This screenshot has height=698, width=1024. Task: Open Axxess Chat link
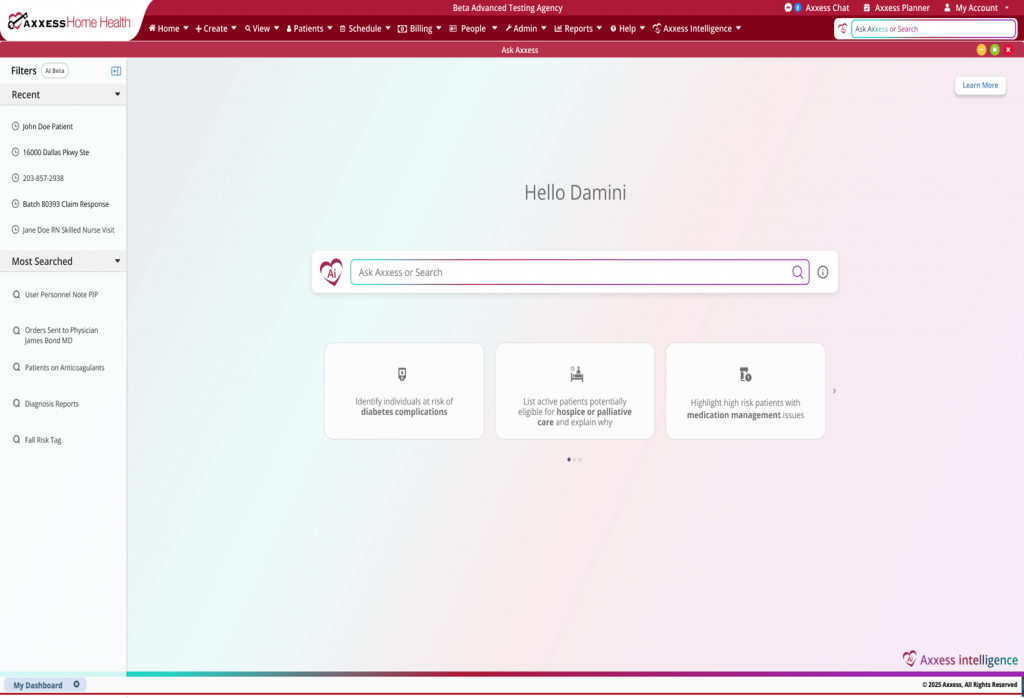pos(827,8)
